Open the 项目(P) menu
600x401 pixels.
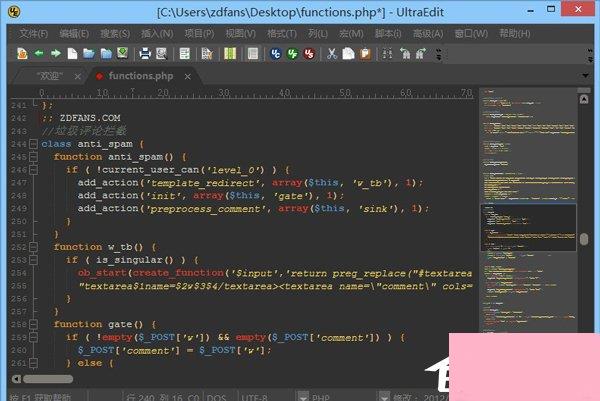click(x=199, y=34)
